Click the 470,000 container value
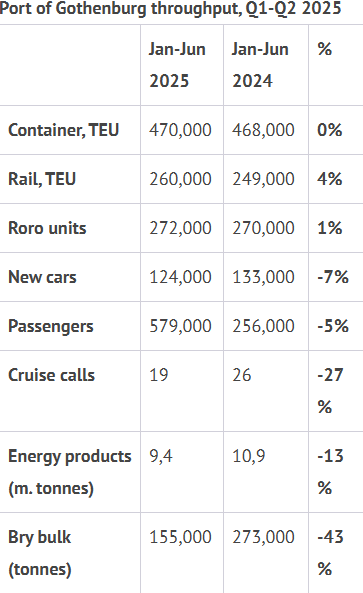The height and width of the screenshot is (593, 363). 180,130
